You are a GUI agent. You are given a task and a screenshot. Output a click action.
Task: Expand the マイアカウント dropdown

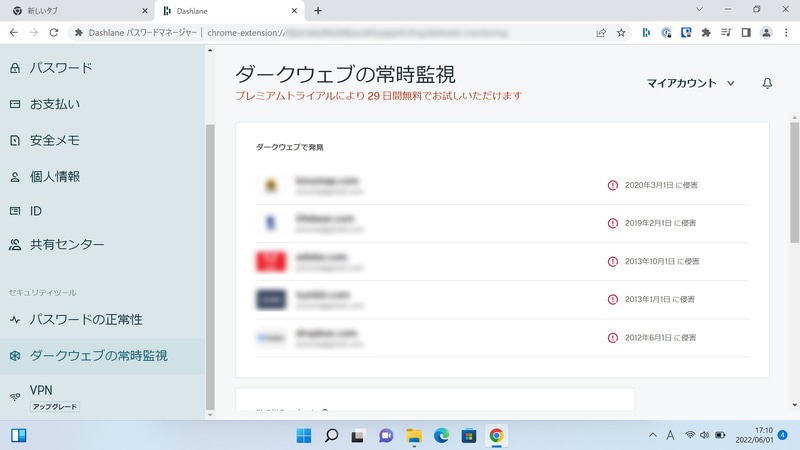coord(691,83)
